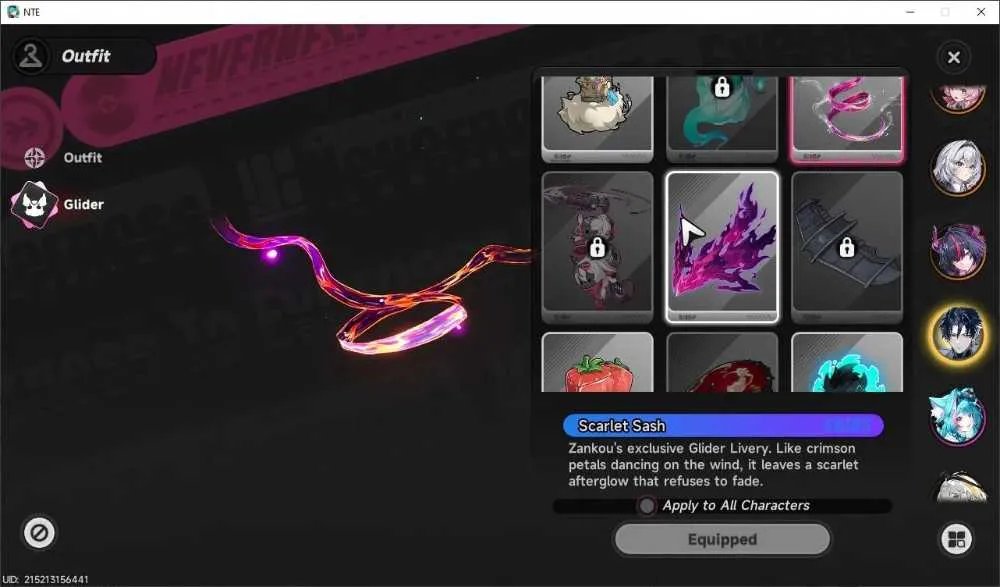This screenshot has width=1000, height=587.
Task: Close the Outfit screen with the round X button
Action: click(x=953, y=57)
